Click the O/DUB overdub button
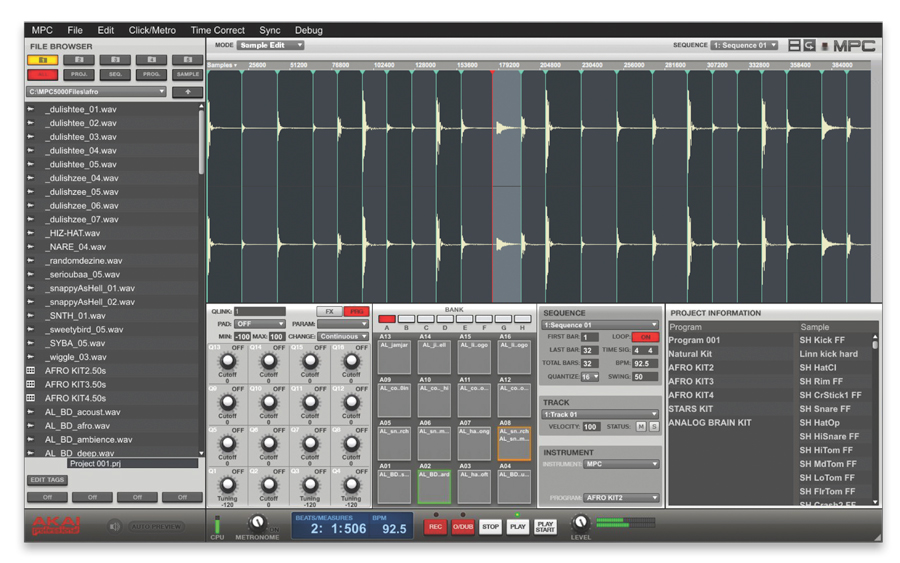 point(463,526)
